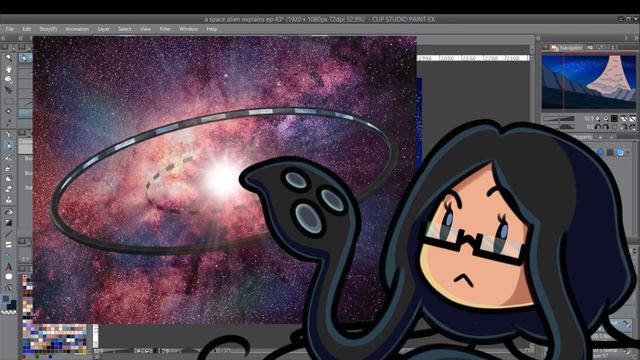640x360 pixels.
Task: Click the main drawing color chip
Action: 6,299
